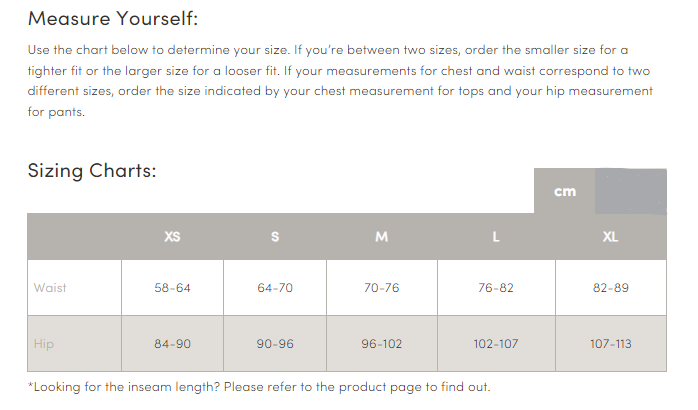Click the S size column header
Image resolution: width=698 pixels, height=410 pixels.
(x=275, y=236)
